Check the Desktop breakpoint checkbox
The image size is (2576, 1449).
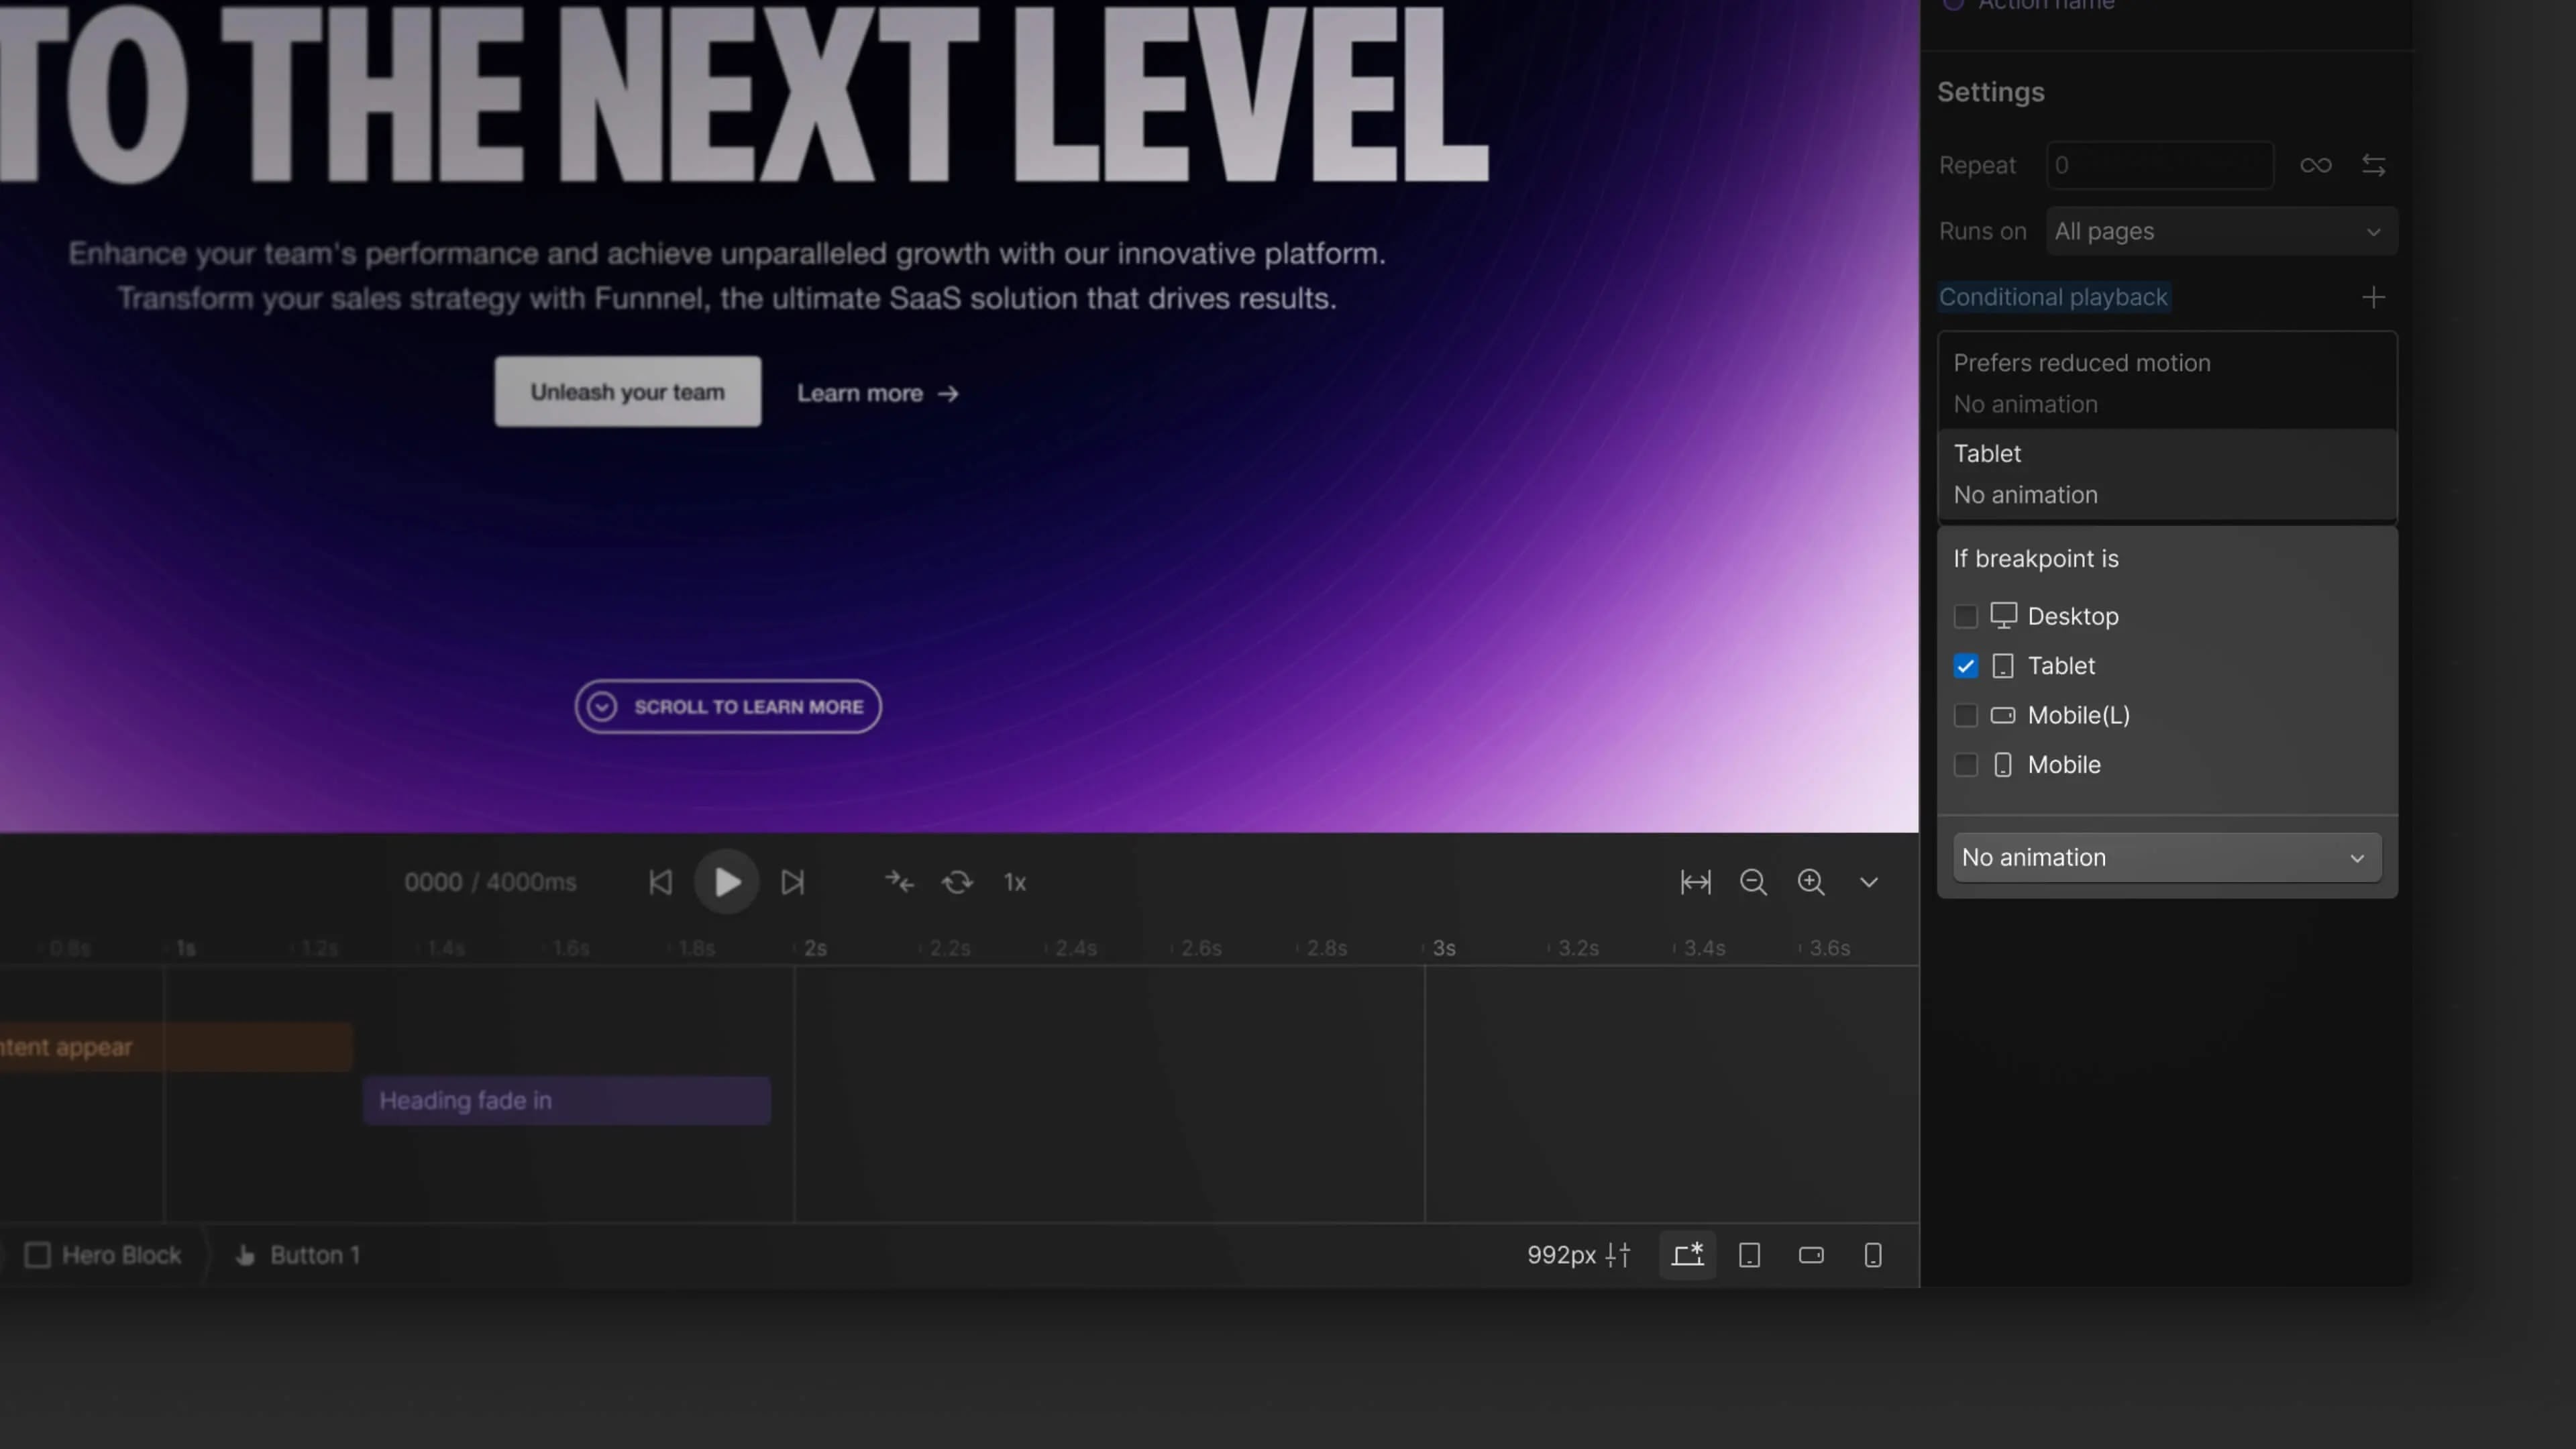[1965, 616]
